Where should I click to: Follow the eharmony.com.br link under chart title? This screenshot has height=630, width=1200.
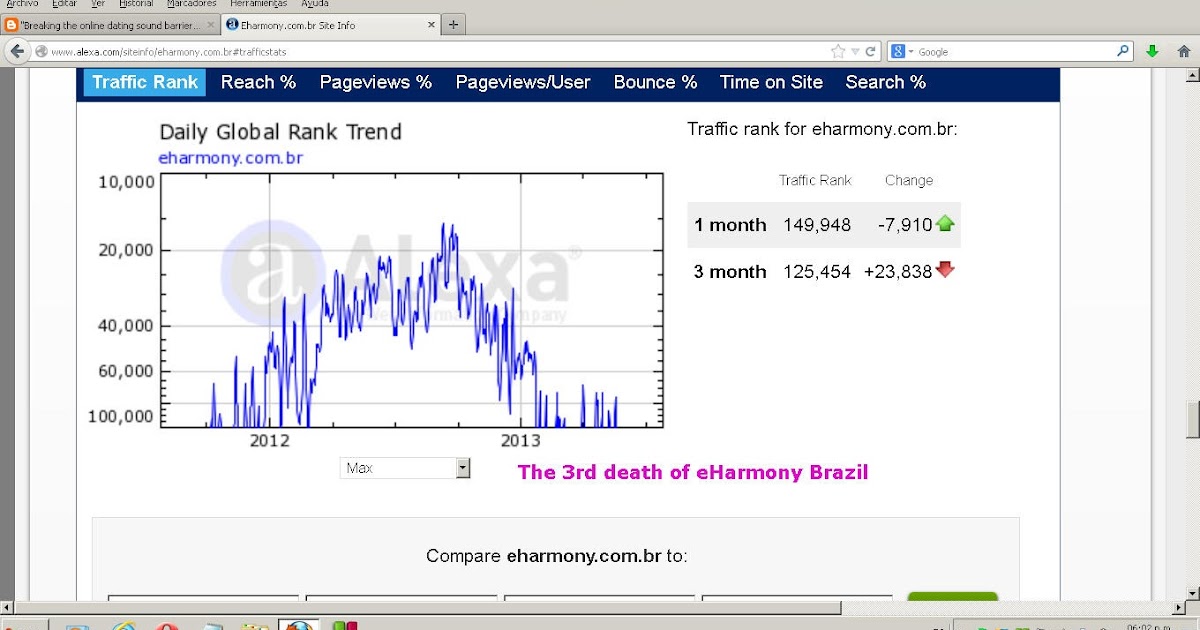[x=230, y=158]
